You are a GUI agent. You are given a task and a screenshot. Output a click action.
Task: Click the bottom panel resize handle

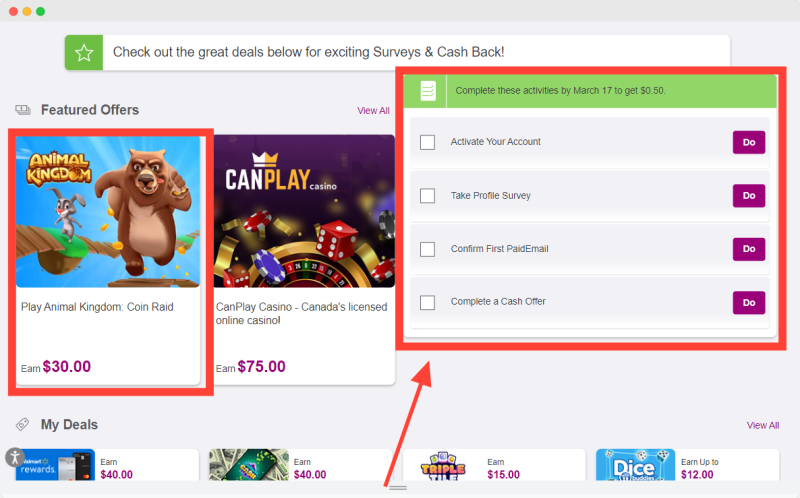(397, 488)
